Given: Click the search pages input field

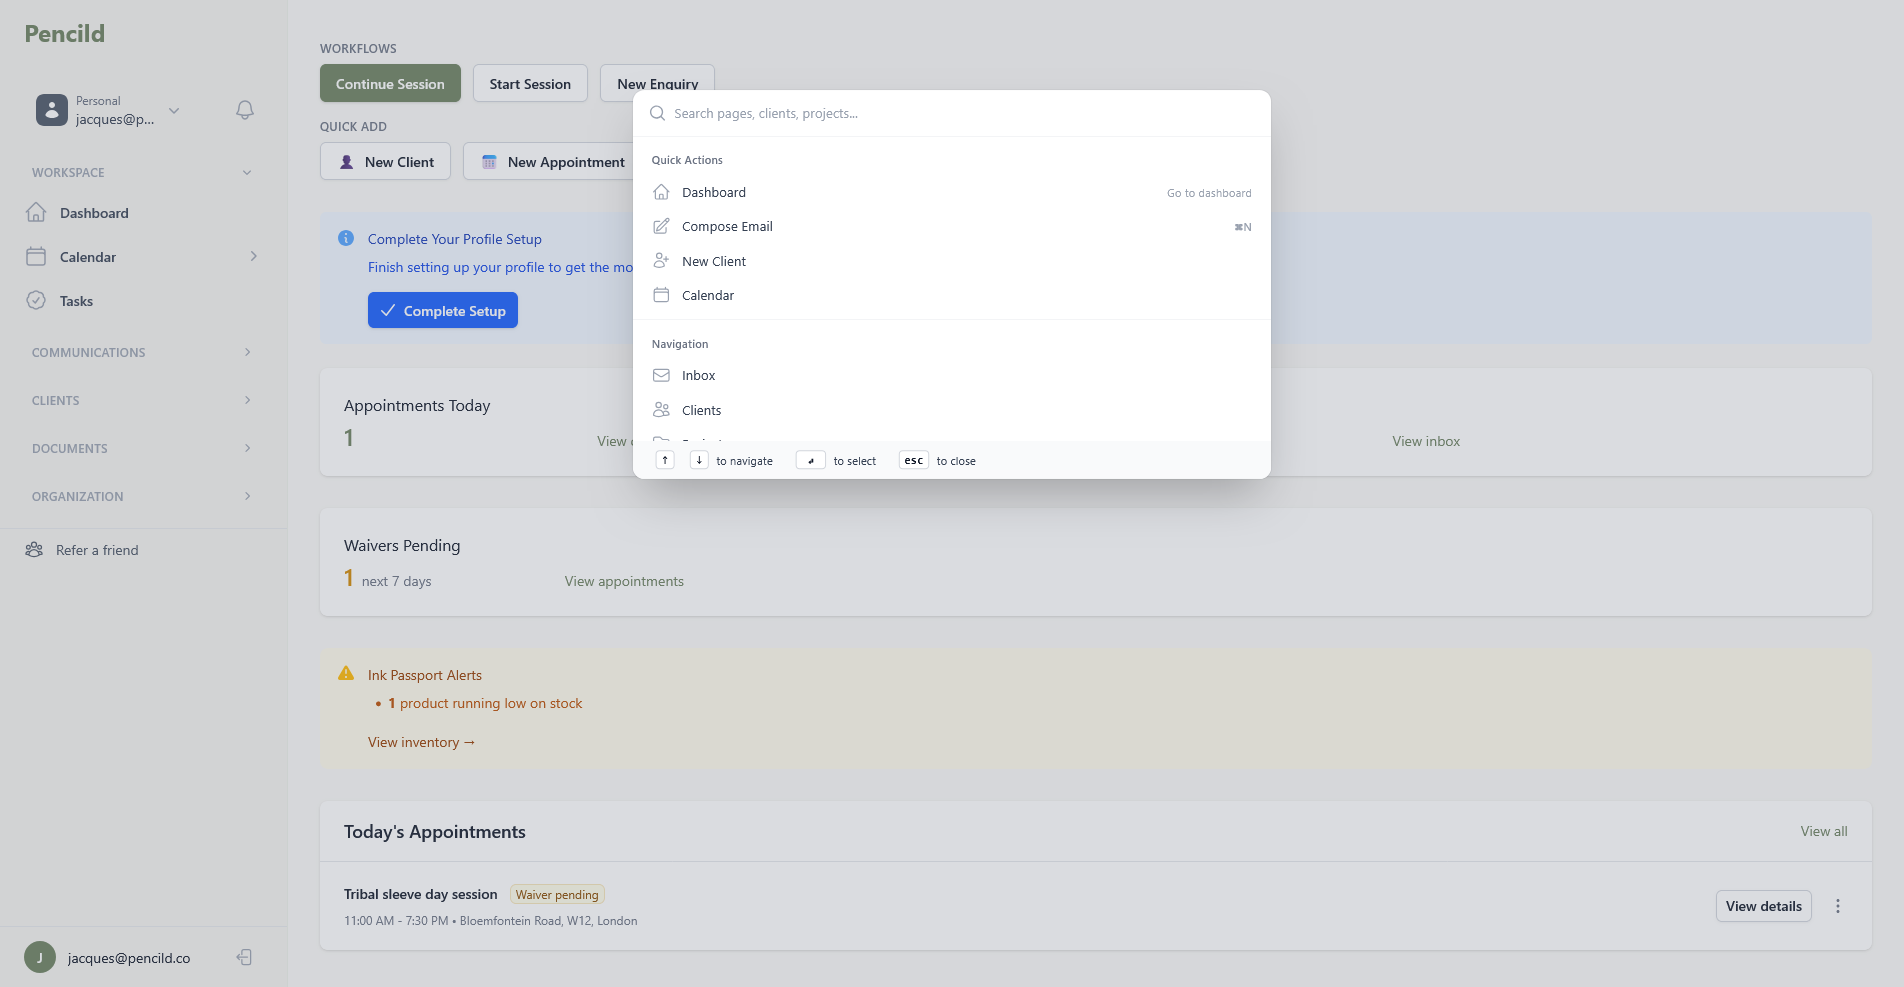Looking at the screenshot, I should (x=950, y=113).
